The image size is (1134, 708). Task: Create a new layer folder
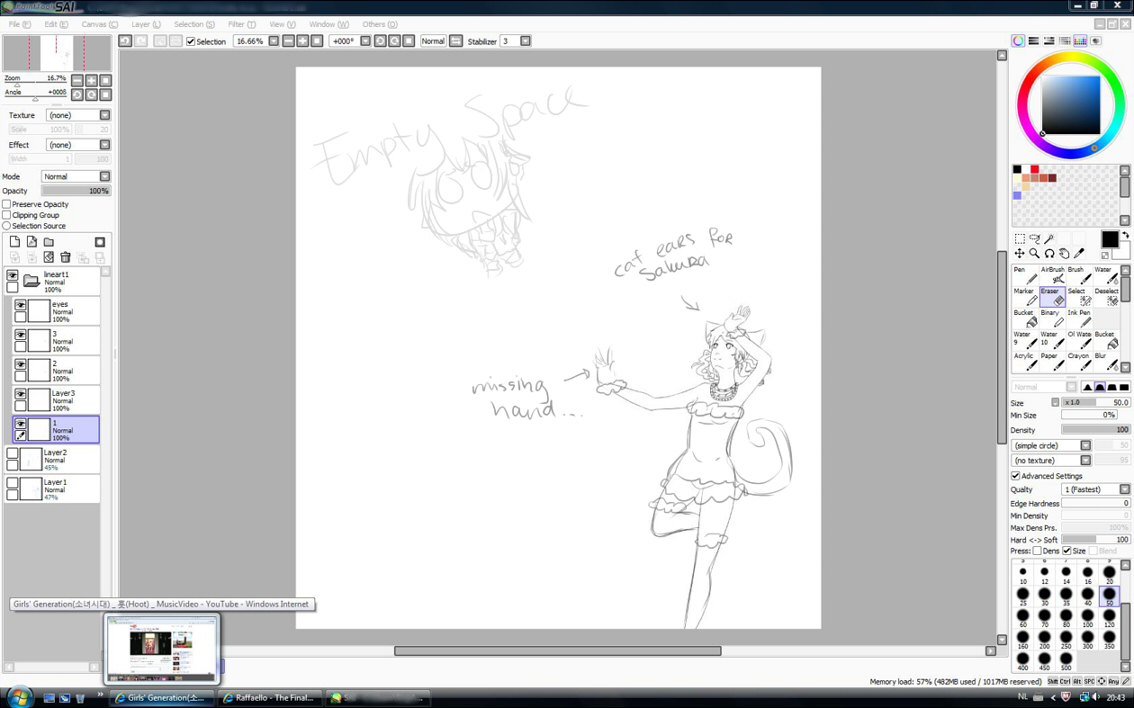coord(48,242)
